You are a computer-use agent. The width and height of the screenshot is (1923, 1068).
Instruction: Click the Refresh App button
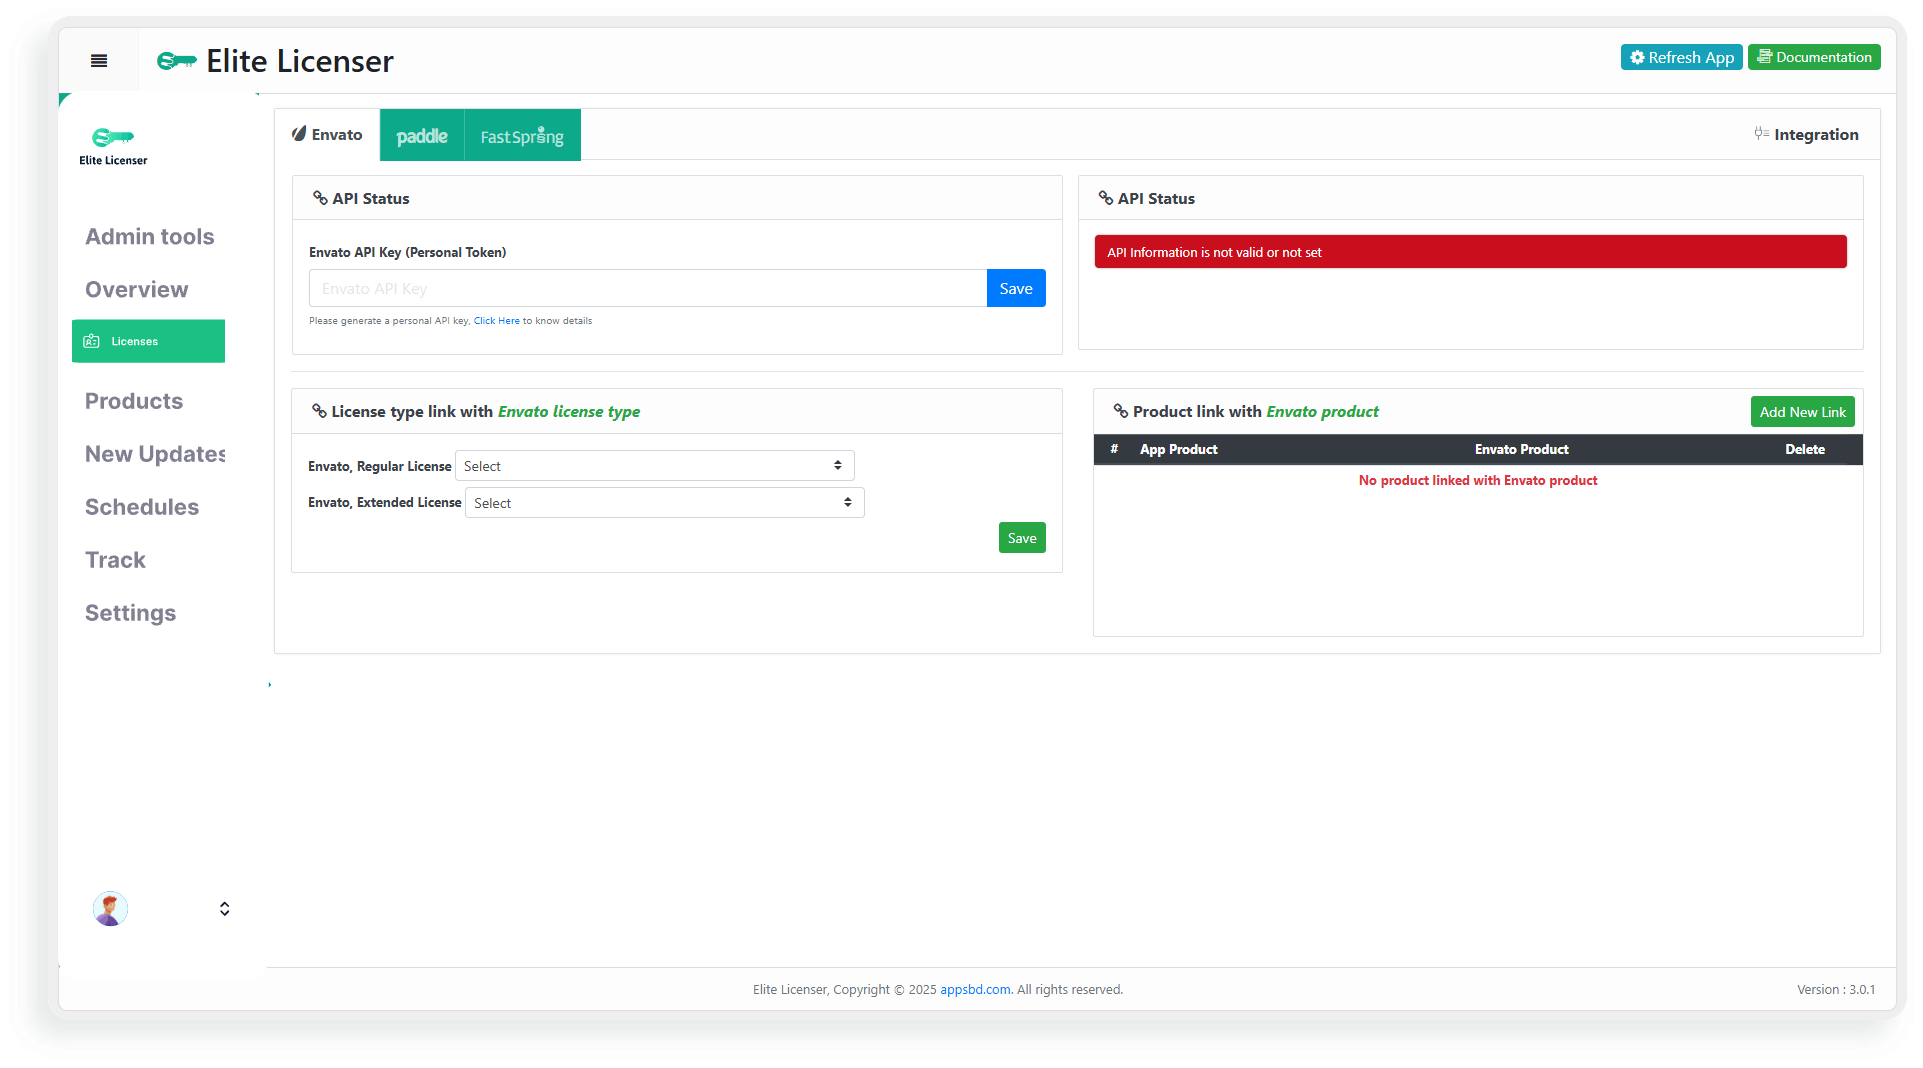pos(1681,57)
